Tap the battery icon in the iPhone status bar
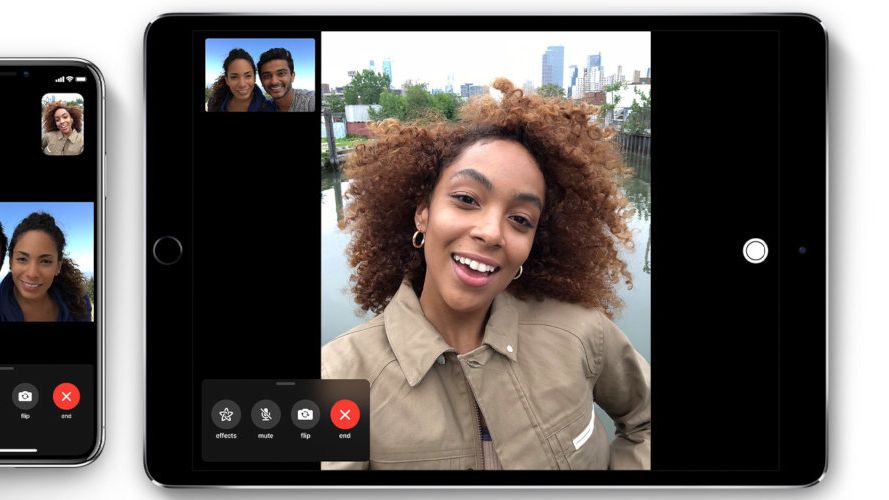889x500 pixels. click(81, 79)
